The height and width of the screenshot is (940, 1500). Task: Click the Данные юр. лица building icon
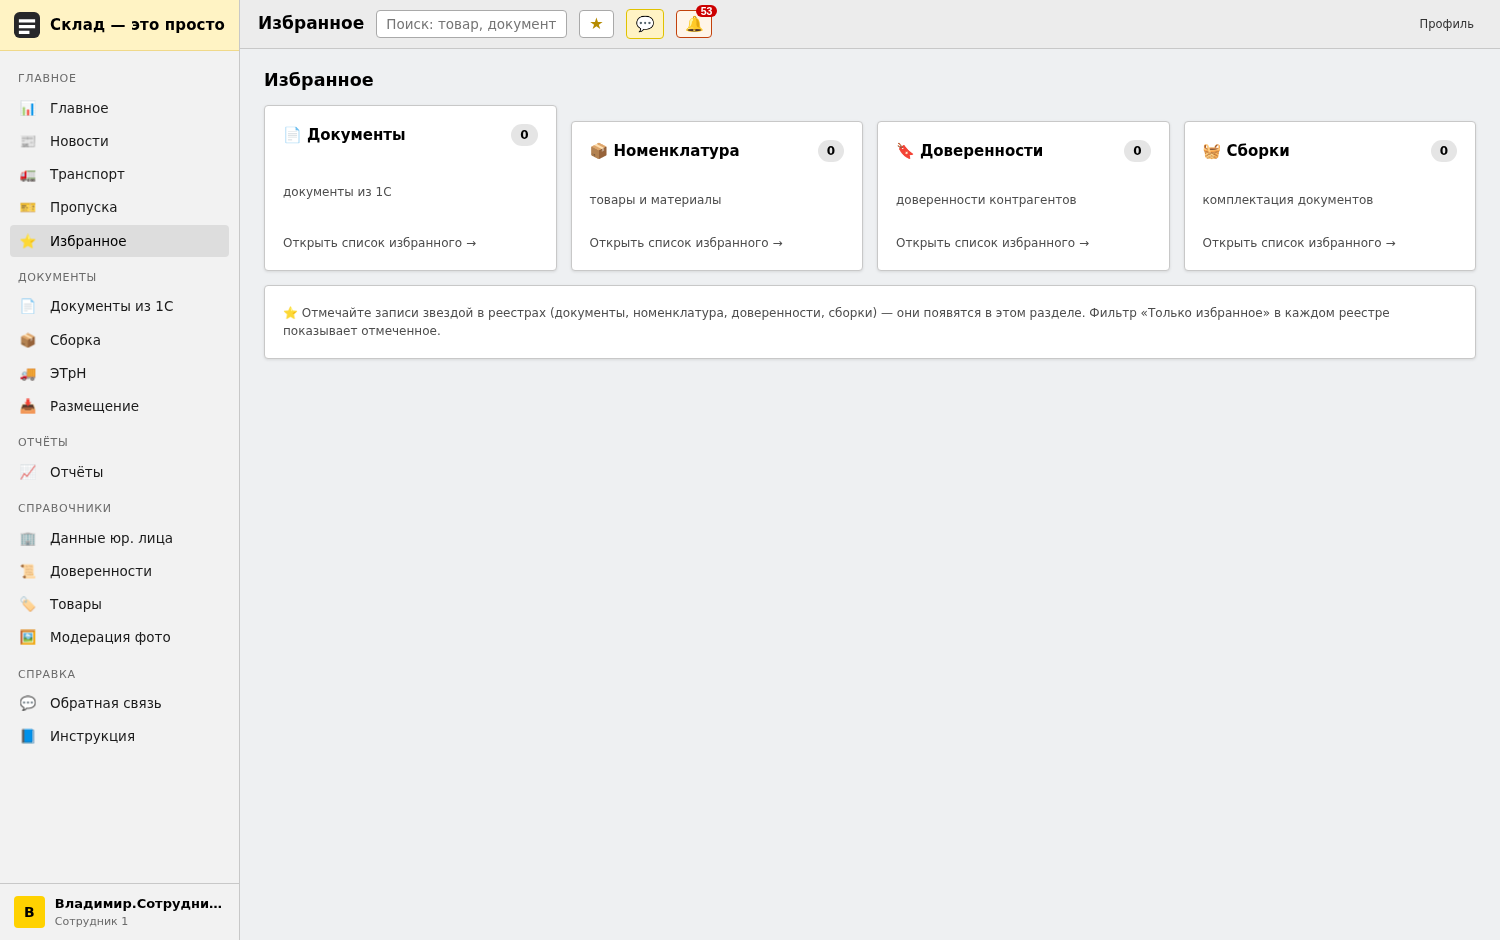(28, 538)
